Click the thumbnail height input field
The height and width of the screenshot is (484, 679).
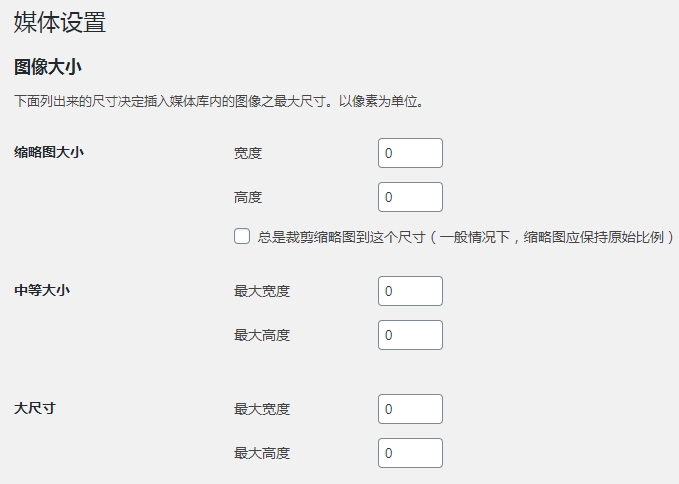(x=410, y=197)
